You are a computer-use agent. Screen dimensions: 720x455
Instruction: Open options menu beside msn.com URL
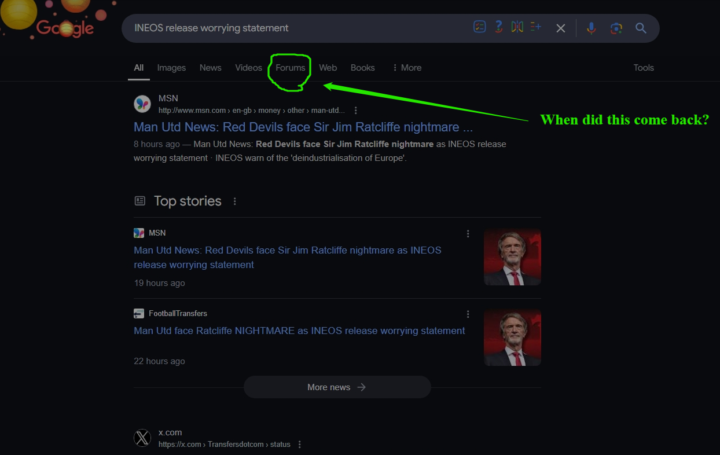(x=355, y=110)
